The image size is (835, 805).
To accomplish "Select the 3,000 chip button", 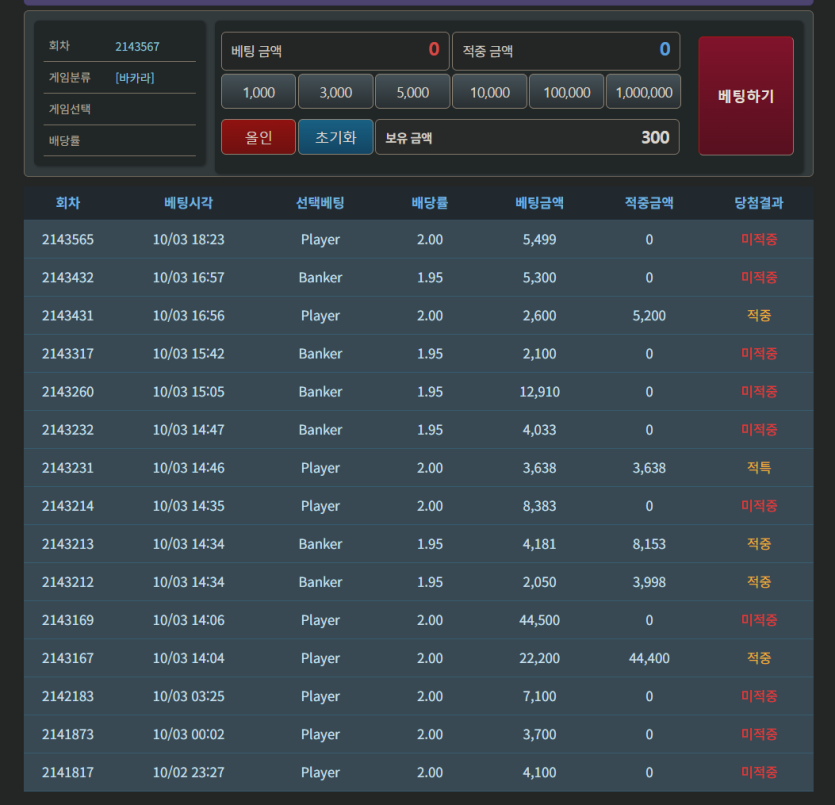I will coord(335,92).
